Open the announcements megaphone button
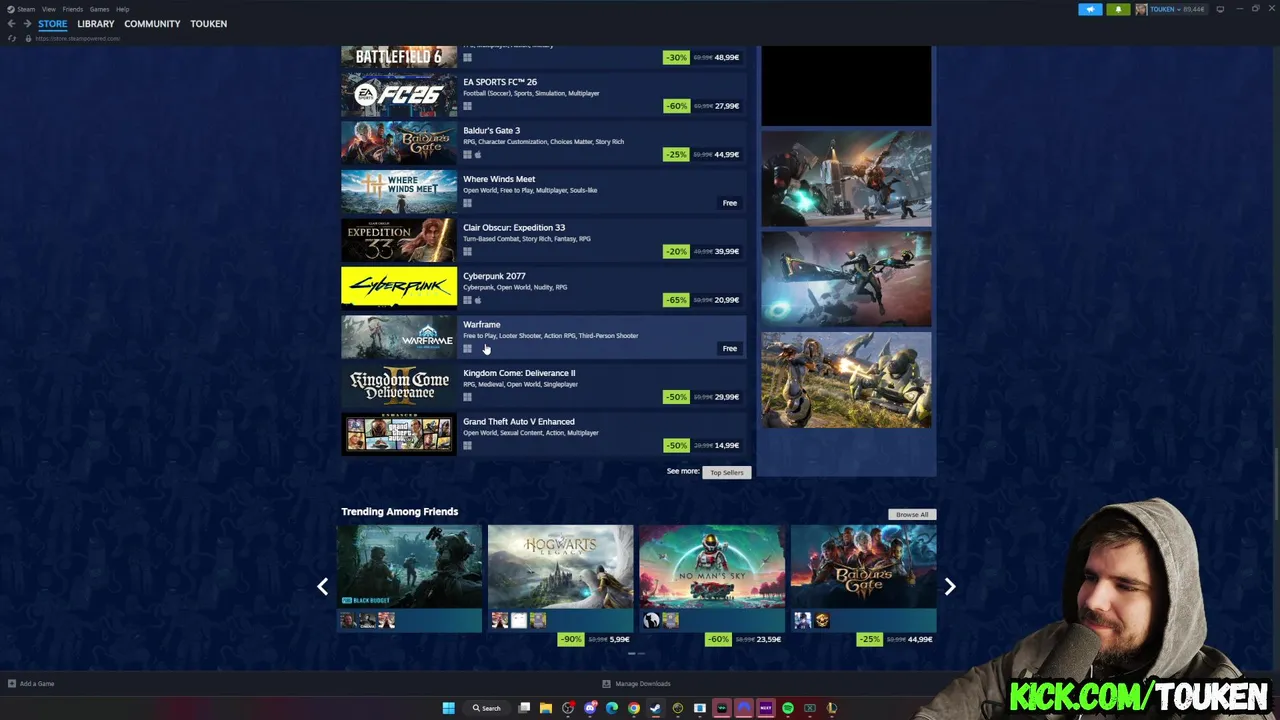Viewport: 1280px width, 720px height. [1090, 9]
